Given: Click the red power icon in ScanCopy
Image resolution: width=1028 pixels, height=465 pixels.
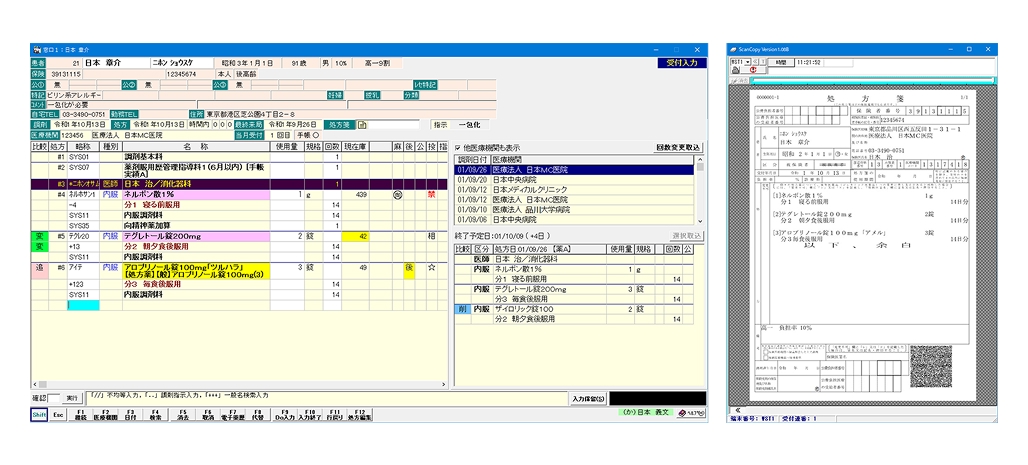Looking at the screenshot, I should pyautogui.click(x=751, y=71).
